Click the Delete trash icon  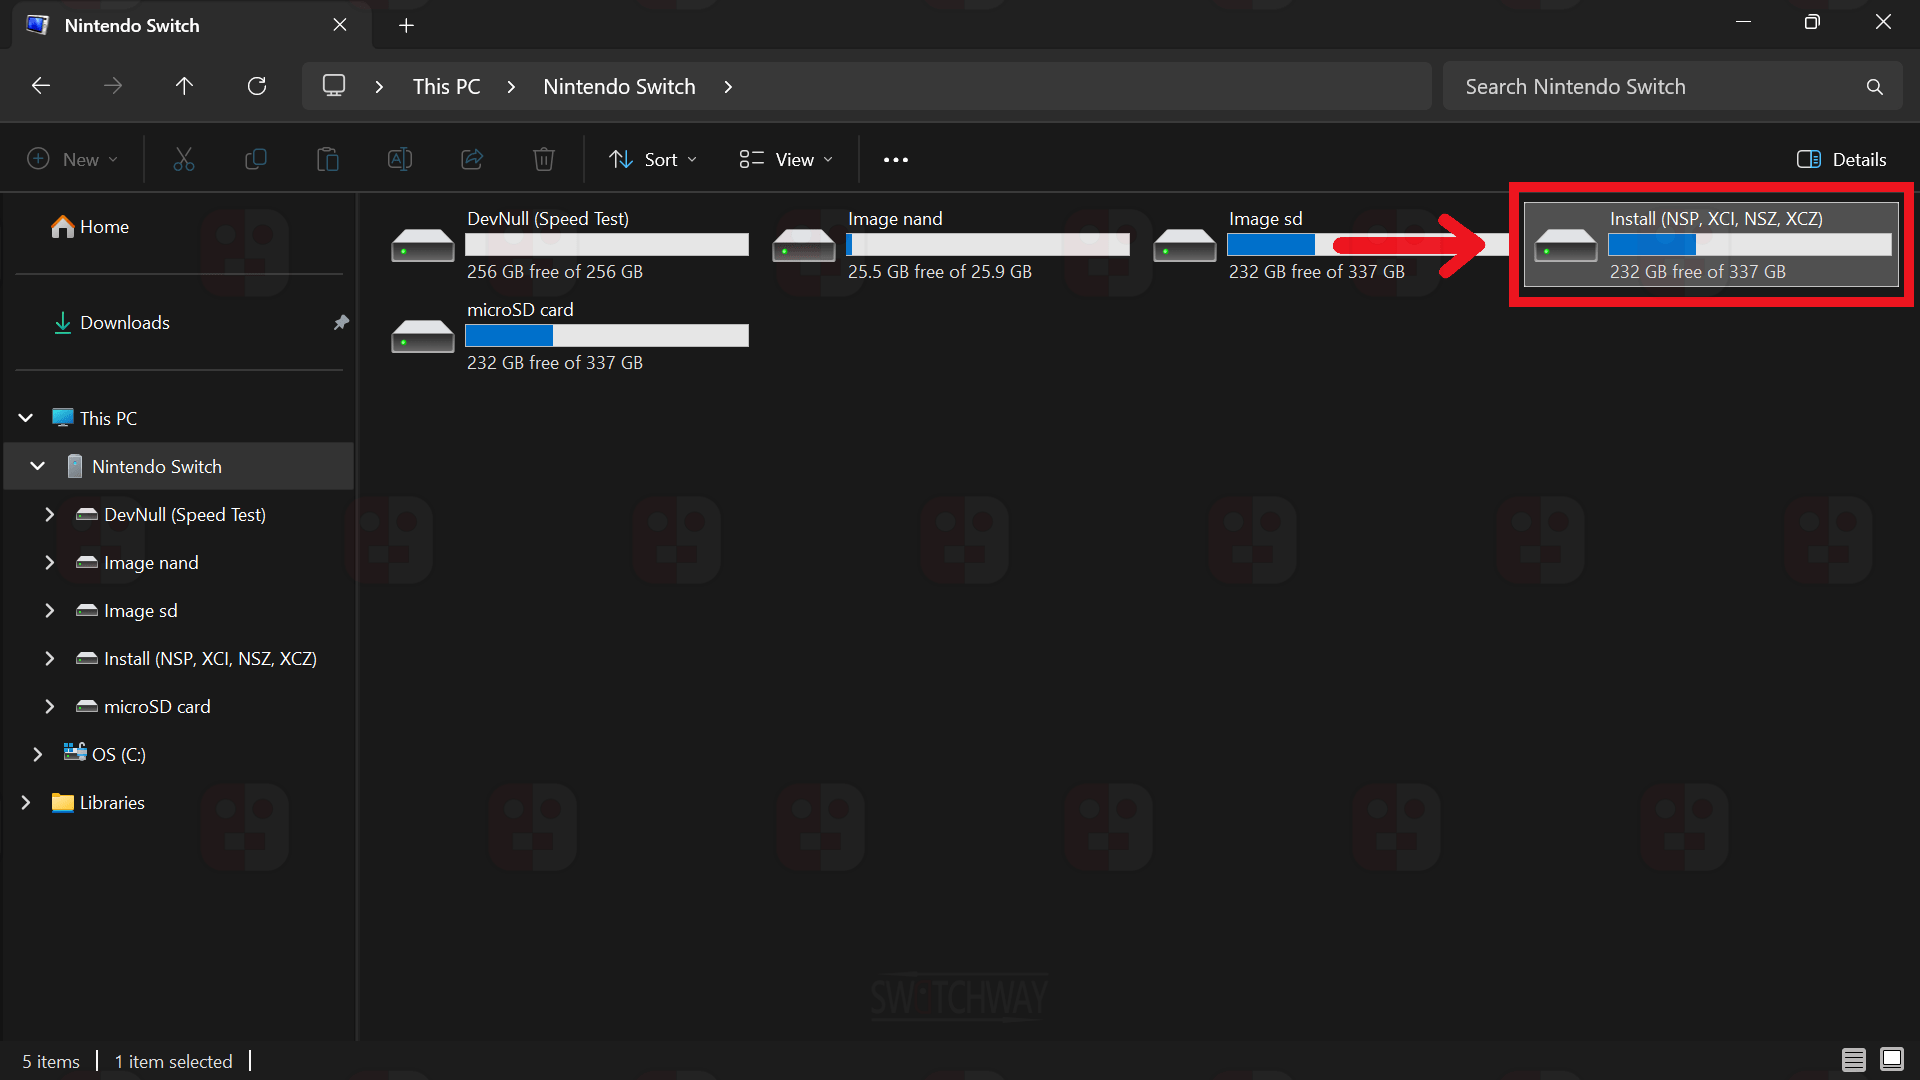pos(543,159)
